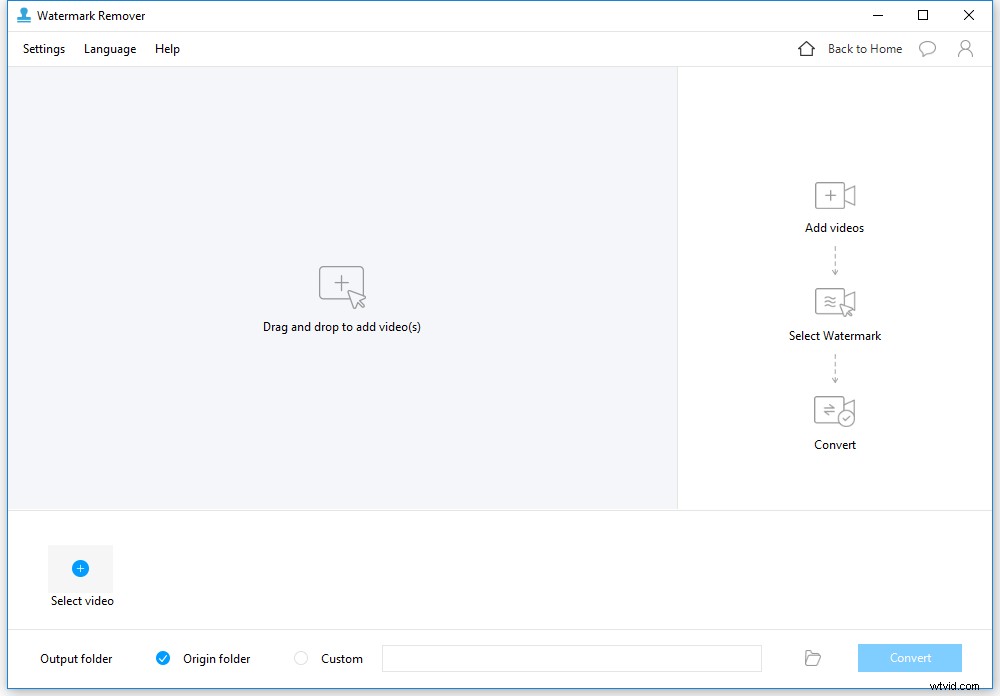Open the Language menu

pos(109,48)
